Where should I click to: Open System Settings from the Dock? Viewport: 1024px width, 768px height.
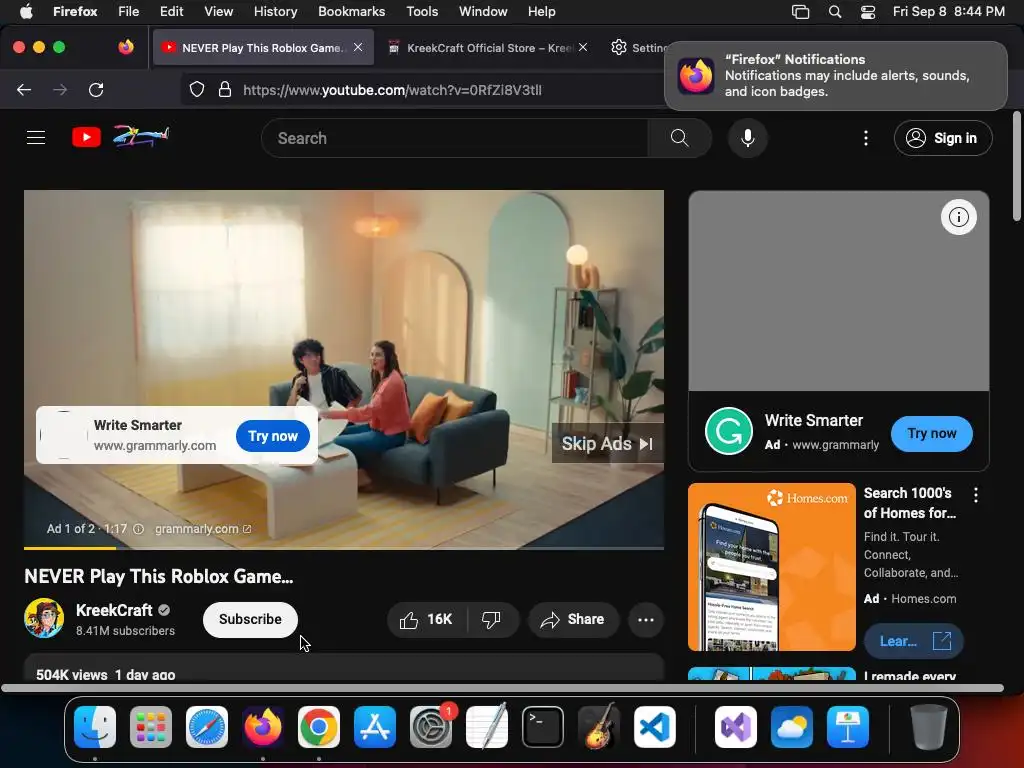pos(431,727)
